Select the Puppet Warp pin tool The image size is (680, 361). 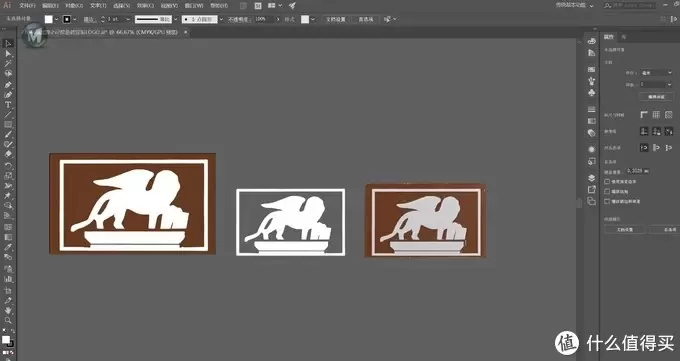8,196
